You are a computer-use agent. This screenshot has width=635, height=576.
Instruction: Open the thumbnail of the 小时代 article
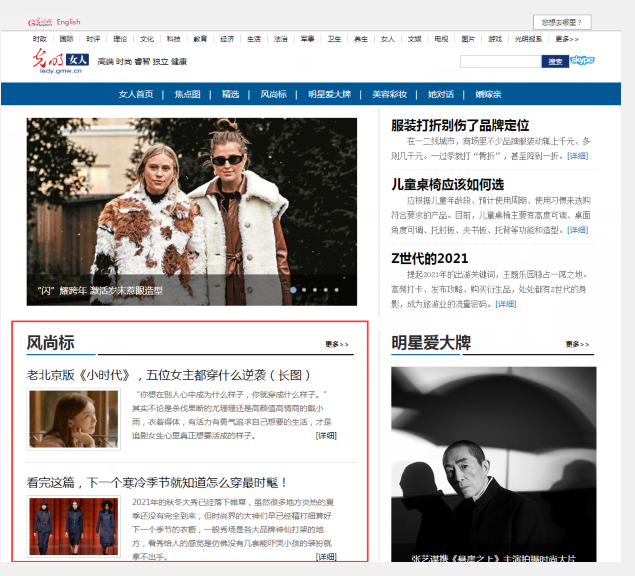tap(74, 419)
